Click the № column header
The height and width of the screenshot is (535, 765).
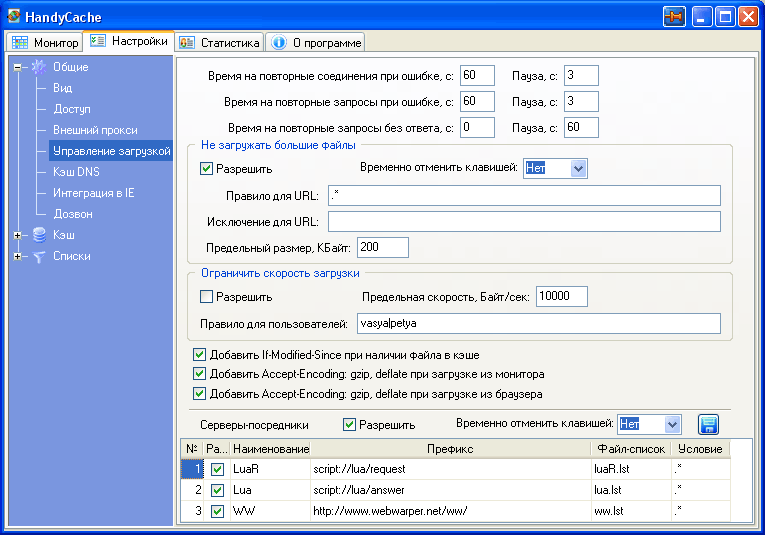click(192, 449)
